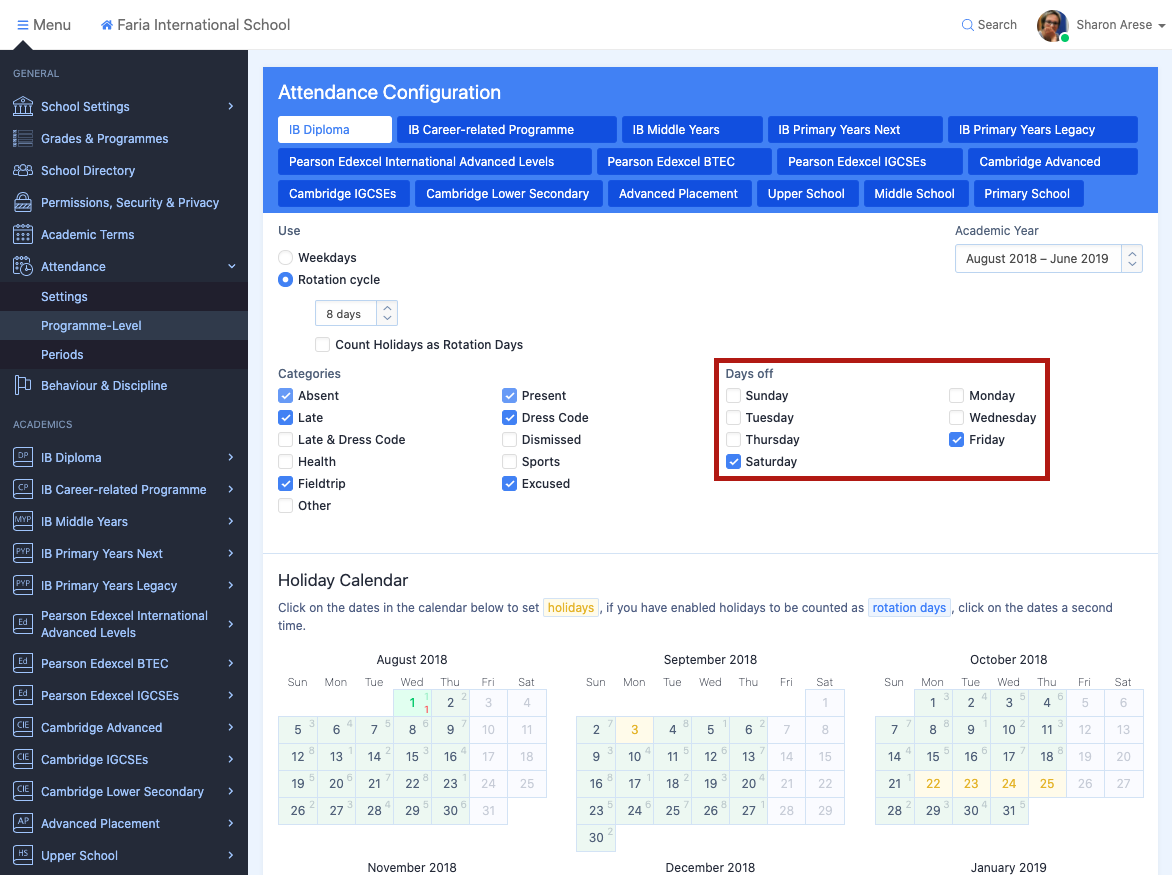The height and width of the screenshot is (875, 1172).
Task: Open the 8 days rotation cycle selector
Action: click(x=356, y=314)
